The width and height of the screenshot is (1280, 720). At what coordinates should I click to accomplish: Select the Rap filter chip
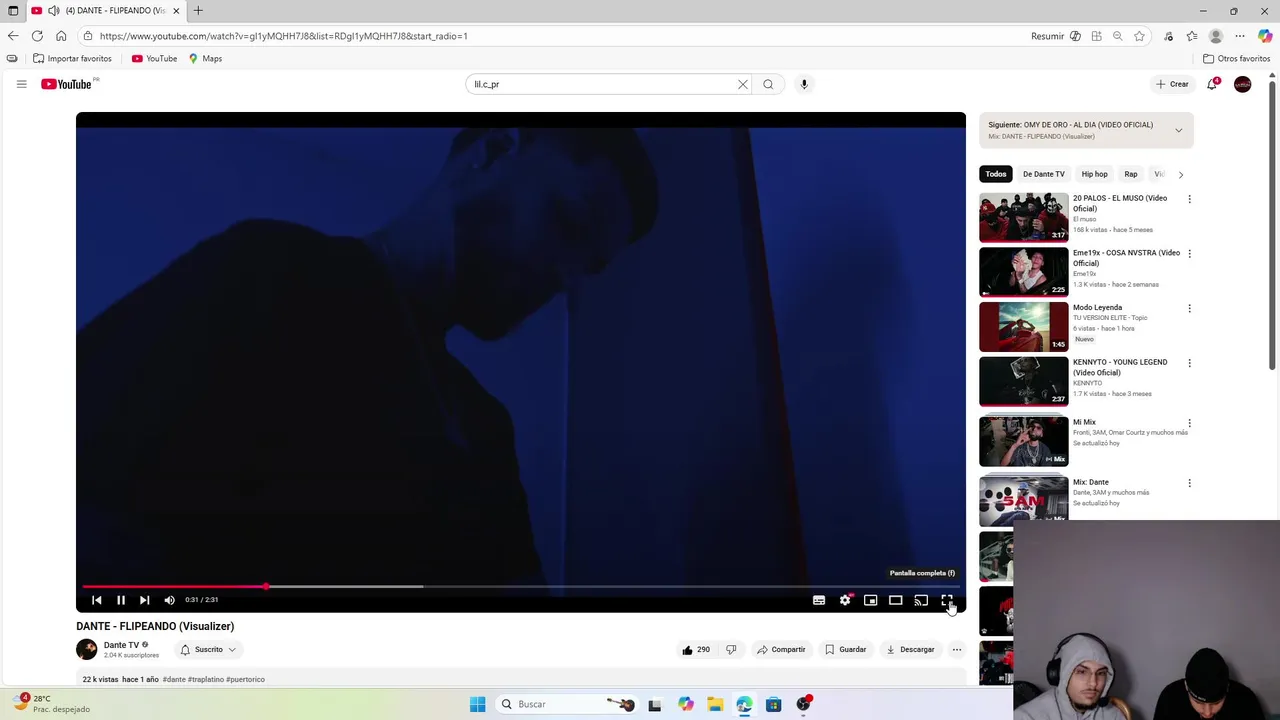pos(1130,174)
